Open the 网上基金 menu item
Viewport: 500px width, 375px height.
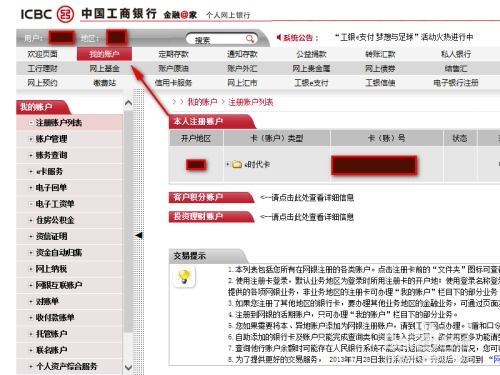(104, 69)
